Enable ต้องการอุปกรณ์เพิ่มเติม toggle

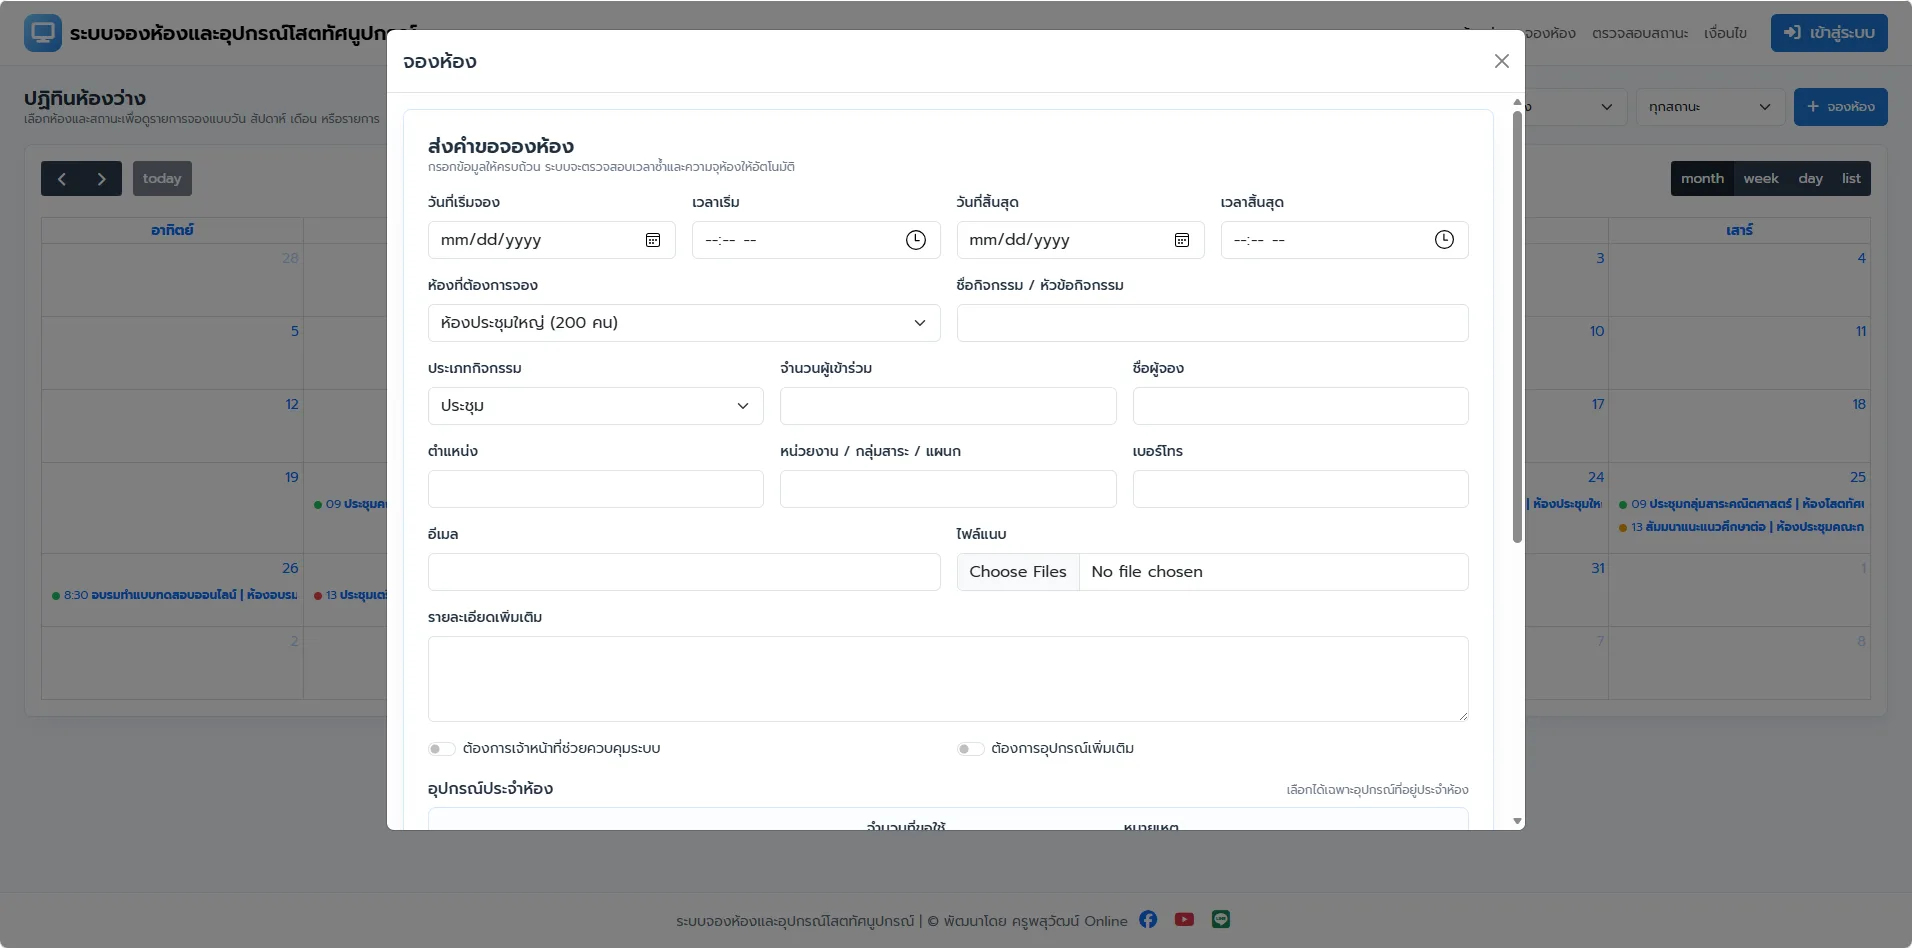tap(970, 749)
